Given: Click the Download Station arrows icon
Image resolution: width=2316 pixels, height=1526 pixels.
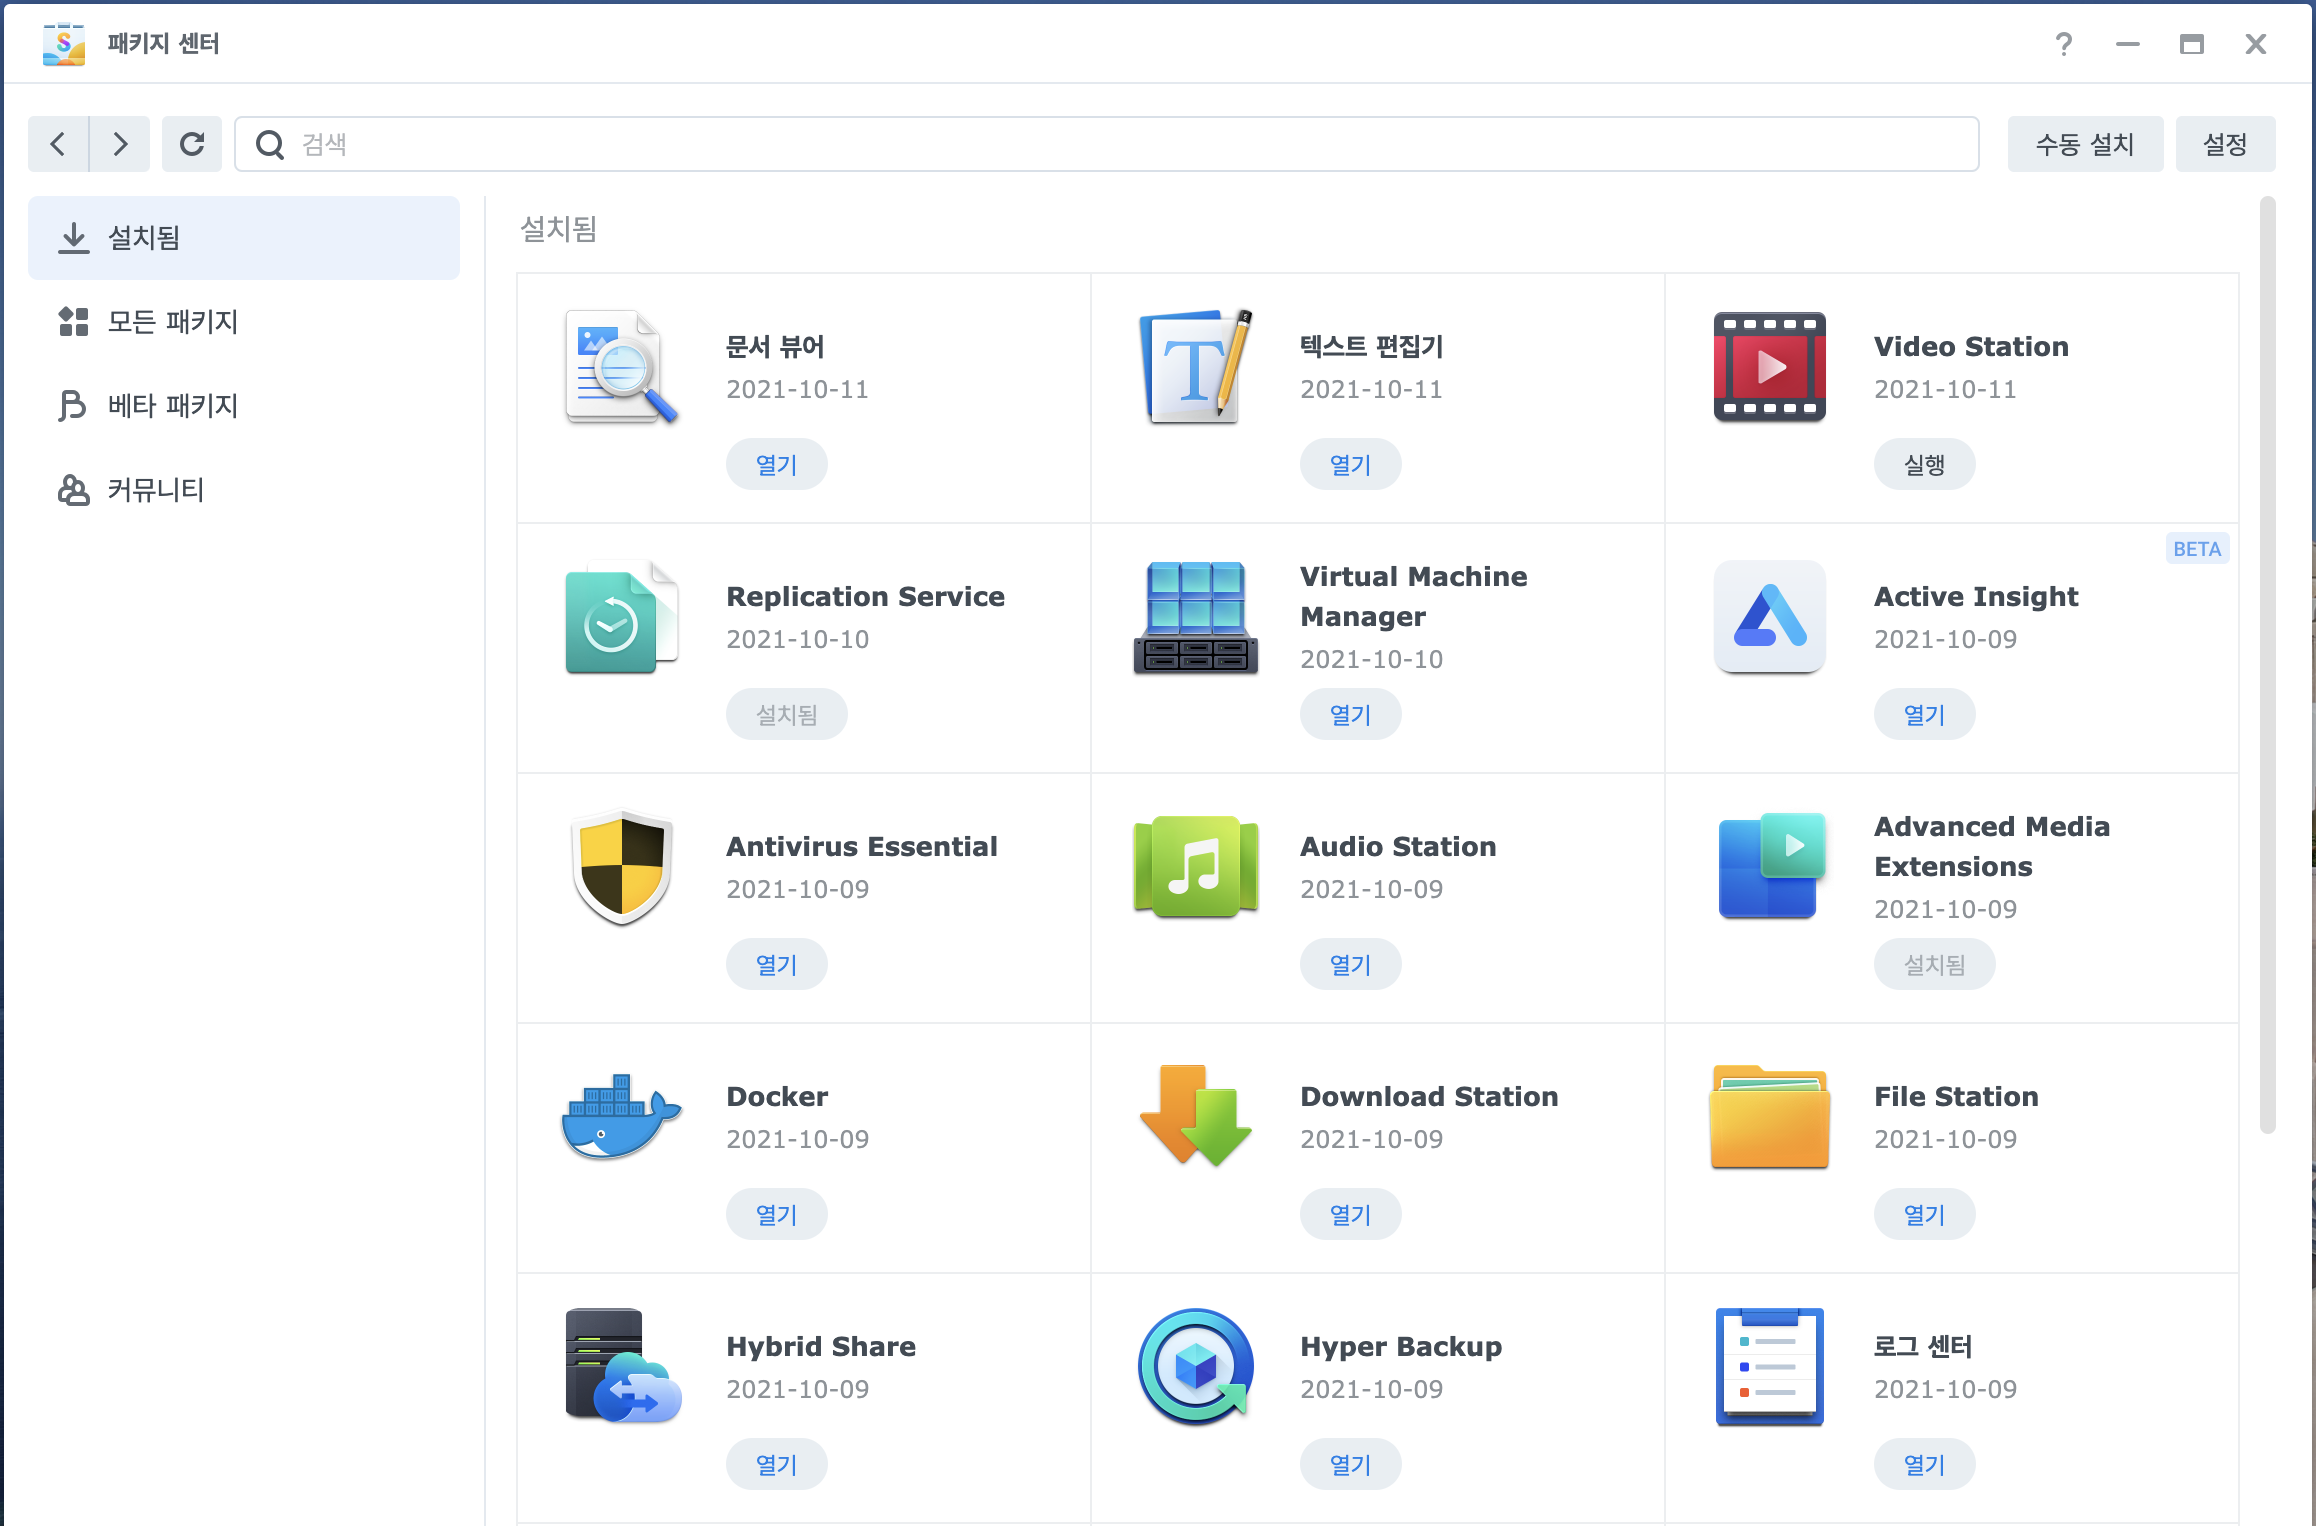Looking at the screenshot, I should point(1195,1117).
